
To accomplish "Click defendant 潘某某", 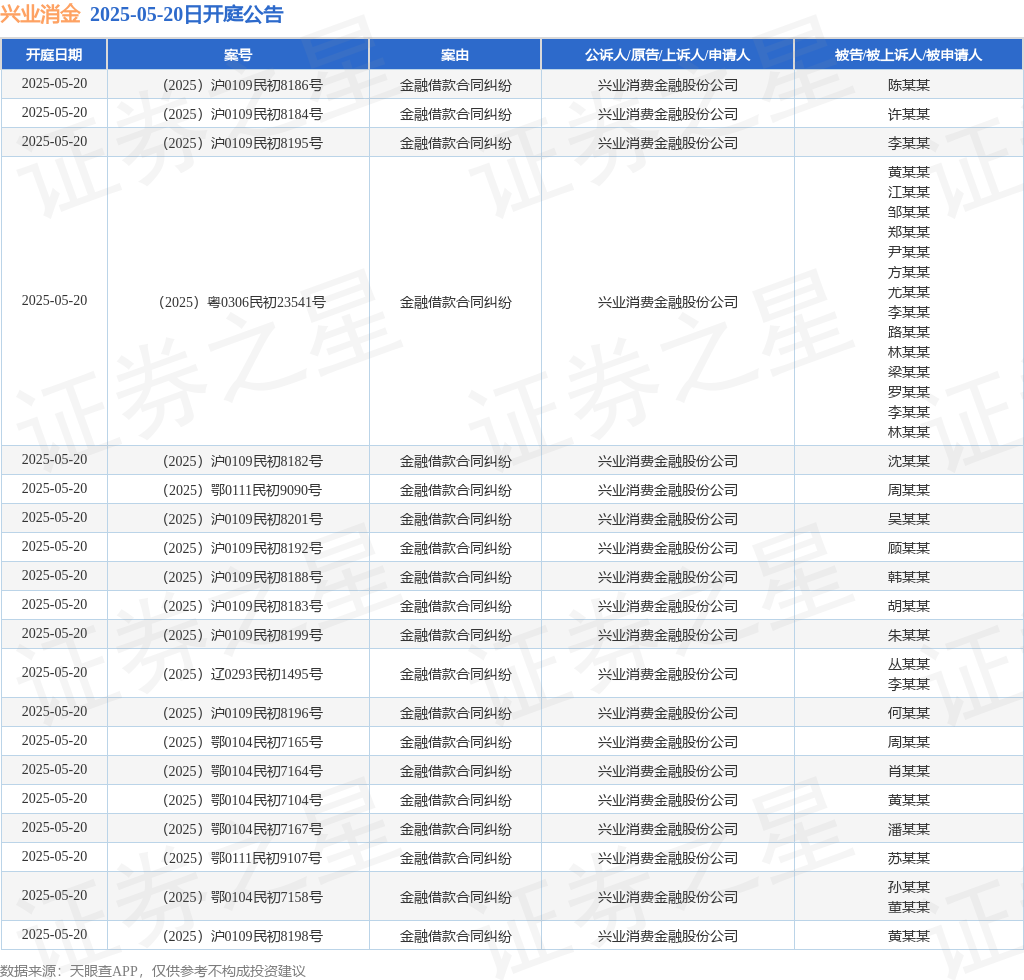I will pyautogui.click(x=908, y=829).
